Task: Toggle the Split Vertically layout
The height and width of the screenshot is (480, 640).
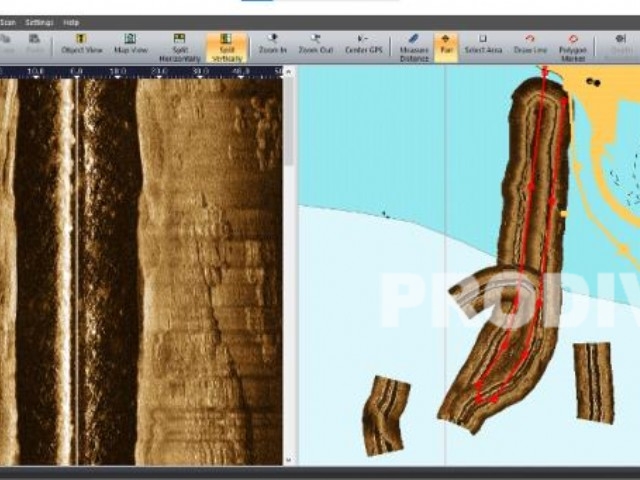Action: [226, 47]
